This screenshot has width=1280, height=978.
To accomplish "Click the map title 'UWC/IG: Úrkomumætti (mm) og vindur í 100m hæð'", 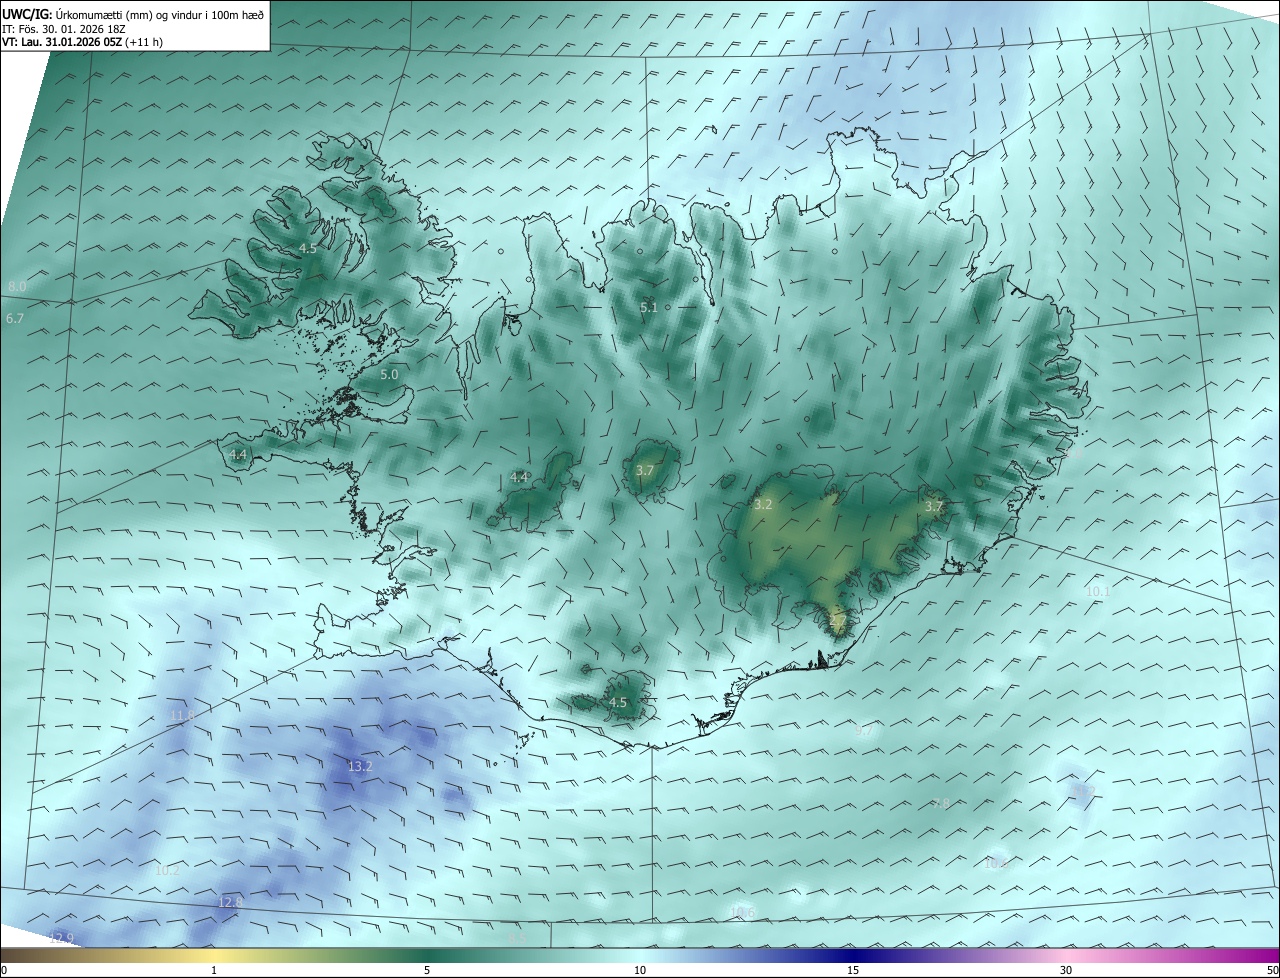I will point(132,14).
